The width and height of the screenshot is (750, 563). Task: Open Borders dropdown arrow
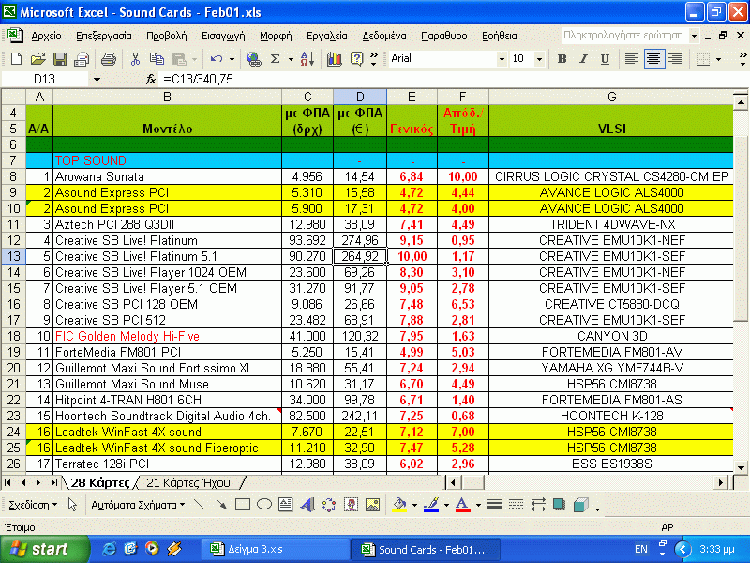tap(718, 59)
